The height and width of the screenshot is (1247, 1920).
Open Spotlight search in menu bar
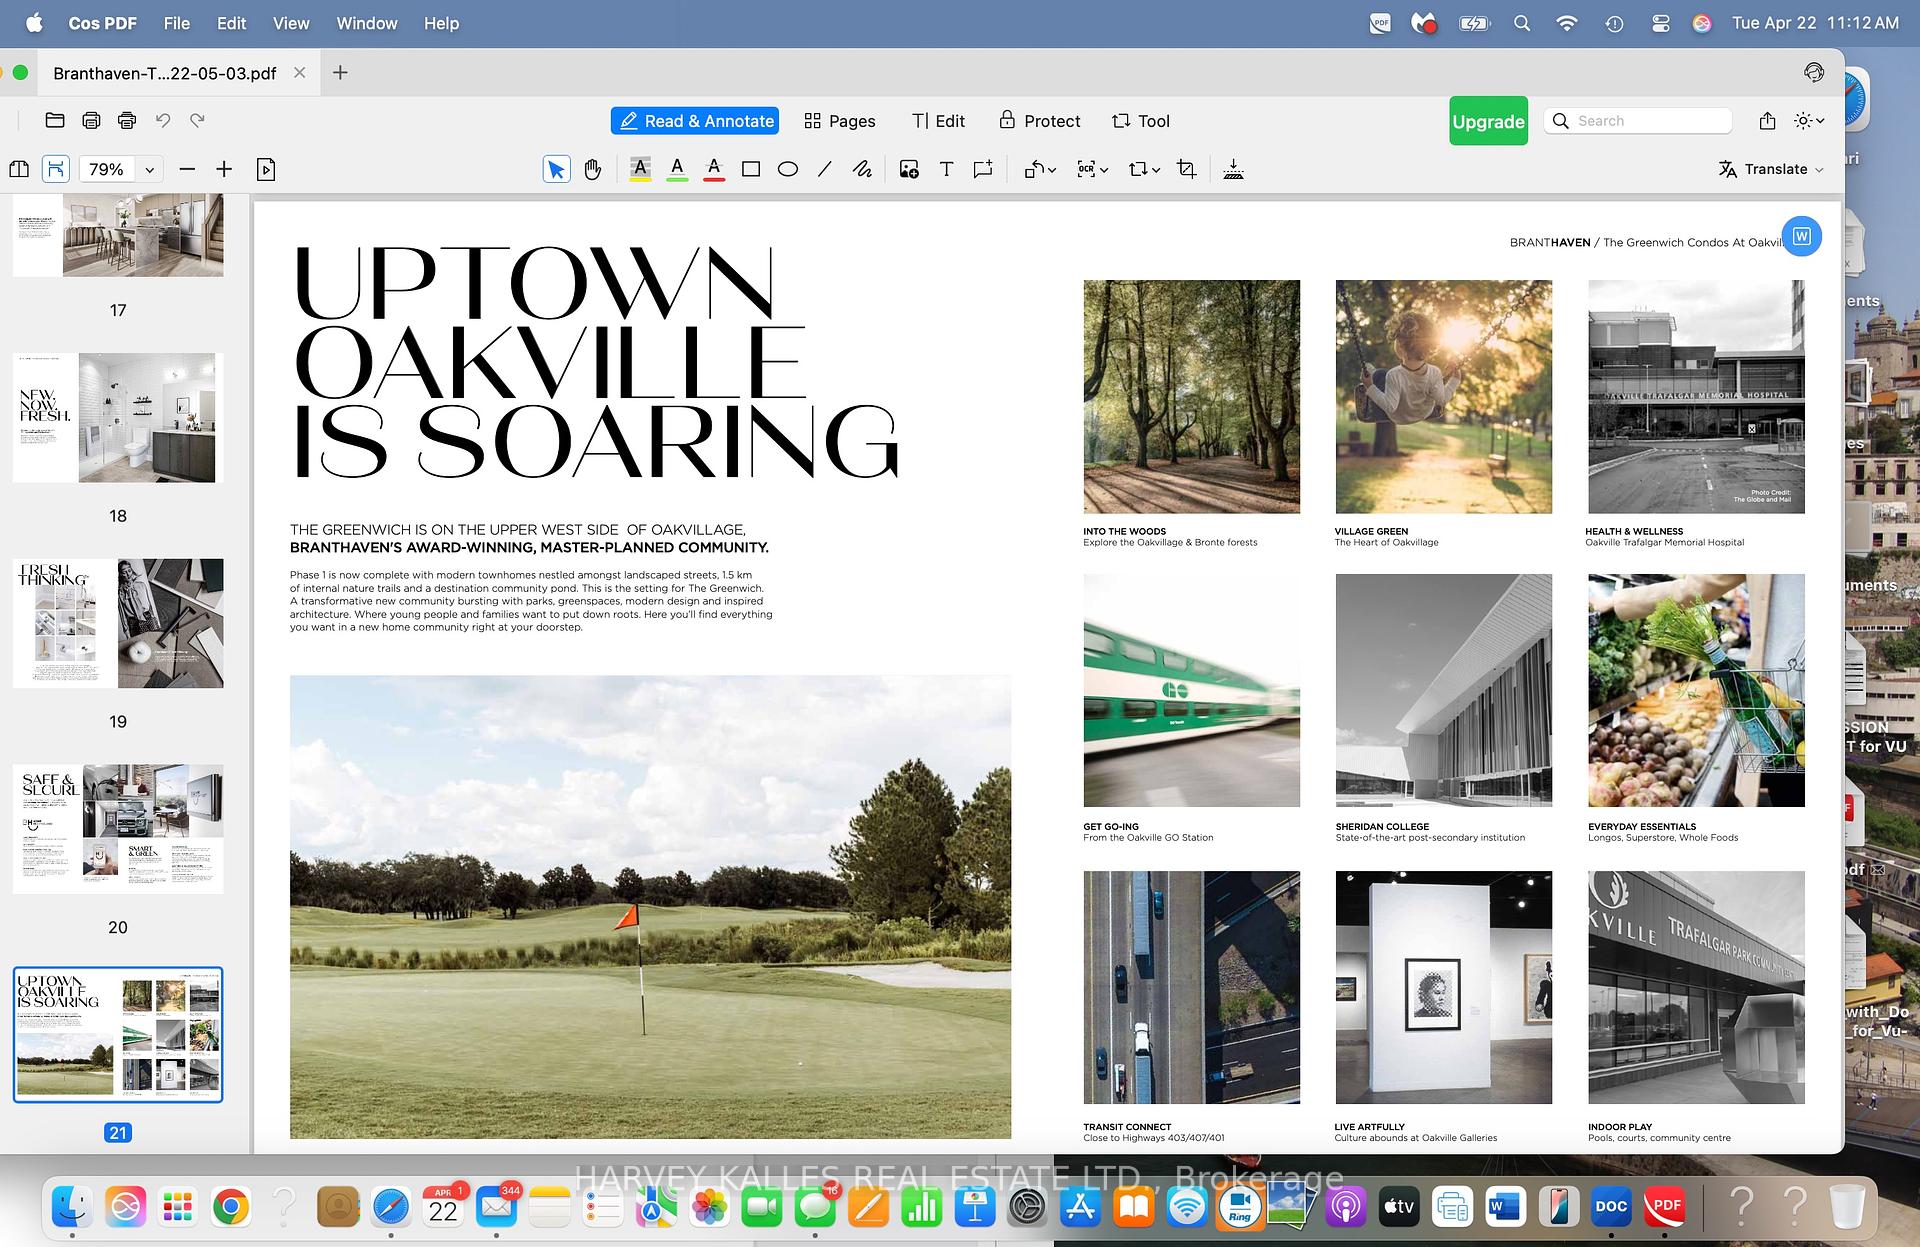tap(1522, 23)
